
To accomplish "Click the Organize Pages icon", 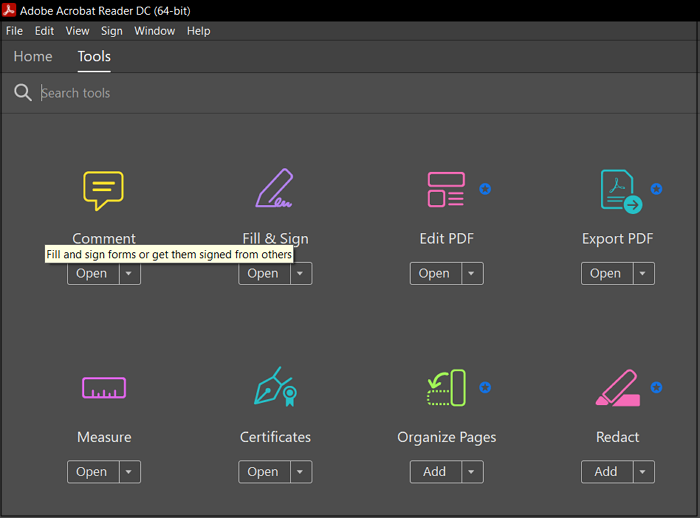I will (446, 388).
